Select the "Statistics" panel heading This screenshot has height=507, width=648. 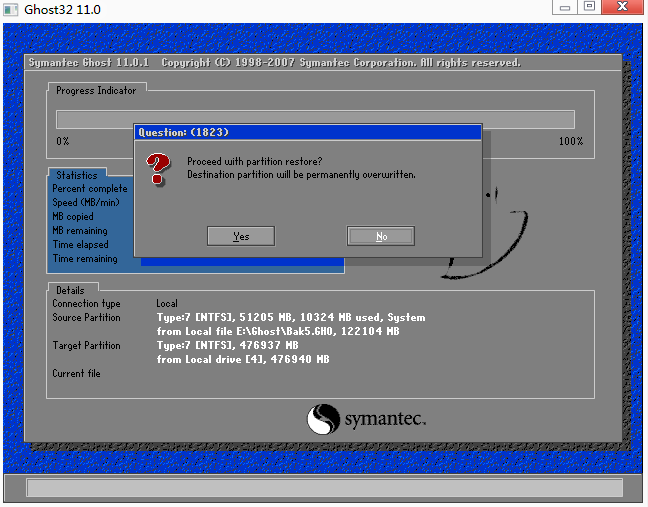(x=77, y=175)
